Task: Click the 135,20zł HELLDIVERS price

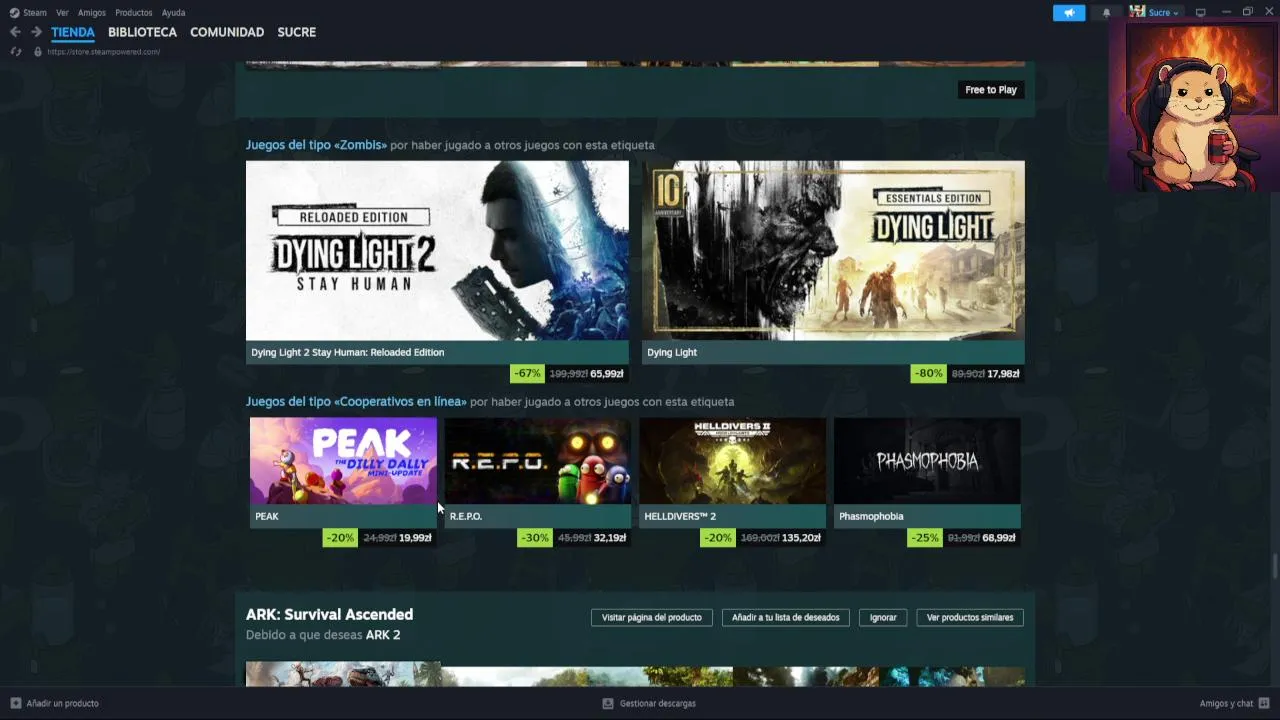Action: point(801,538)
